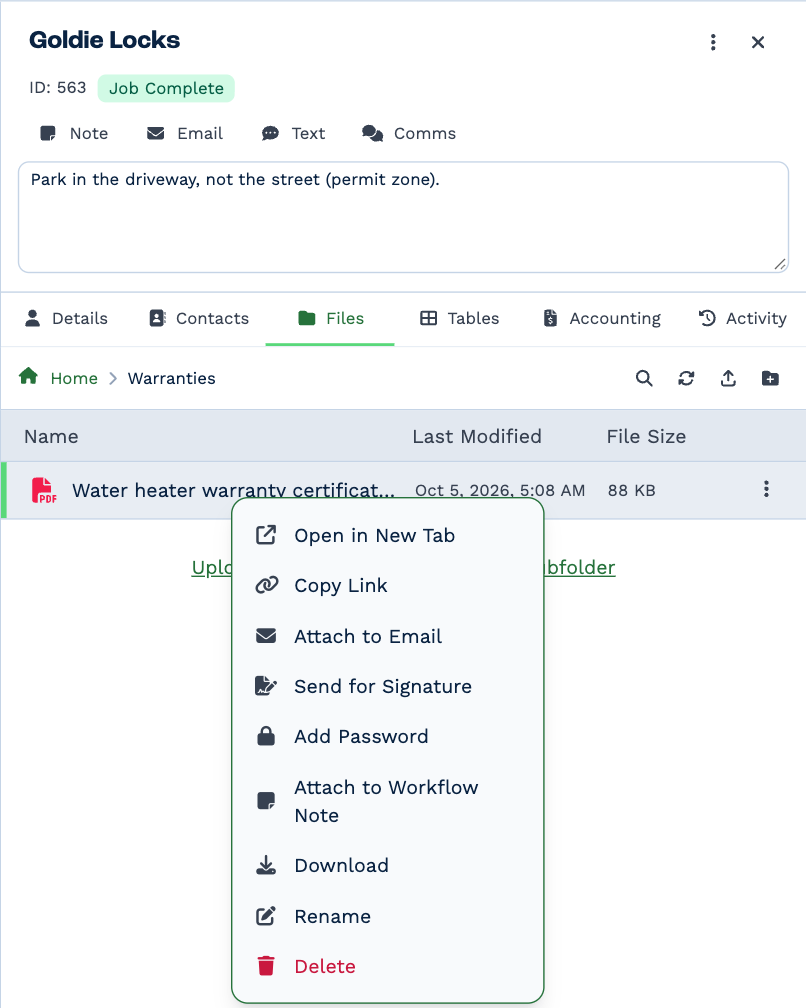Image resolution: width=806 pixels, height=1008 pixels.
Task: Click into the driveway parking note field
Action: (x=403, y=217)
